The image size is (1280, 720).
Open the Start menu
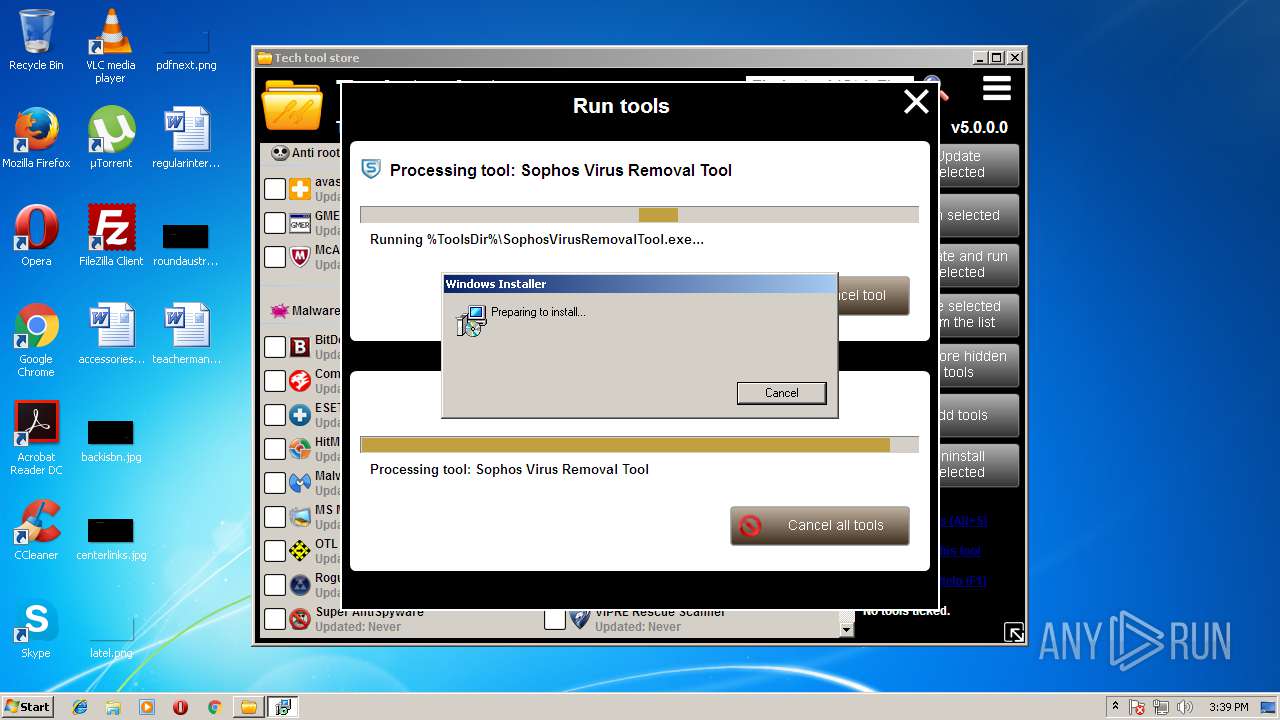point(27,707)
